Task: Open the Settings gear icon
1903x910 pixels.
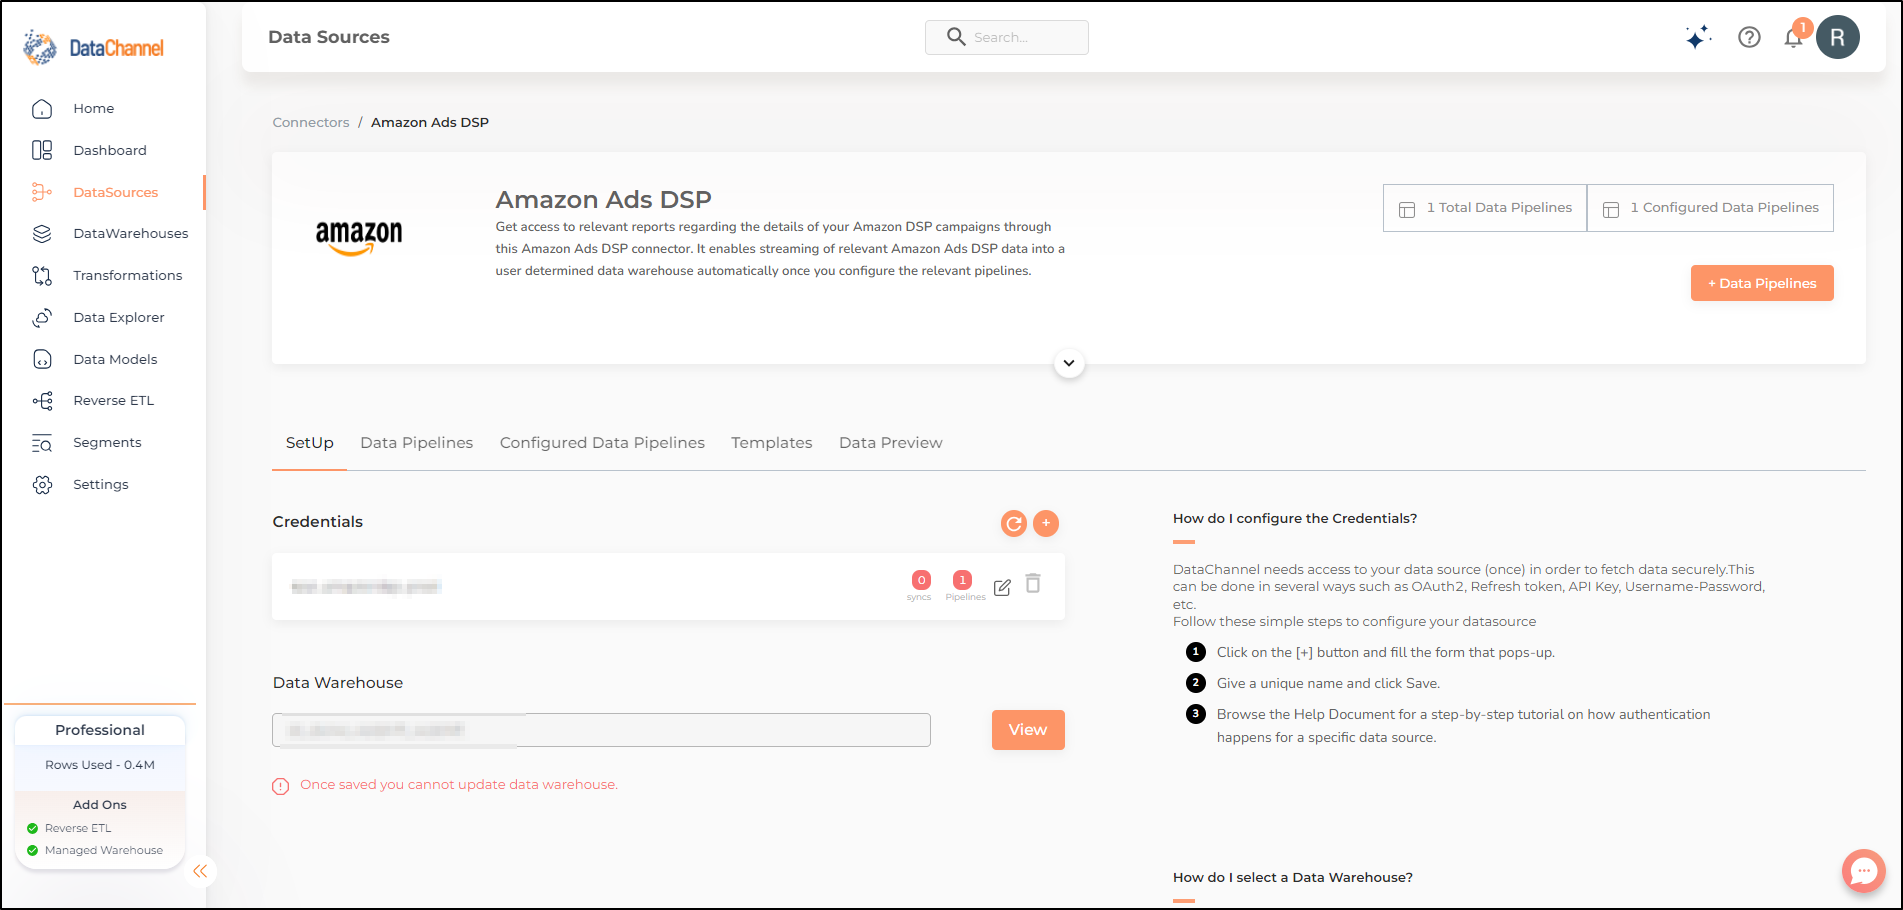Action: [x=42, y=484]
